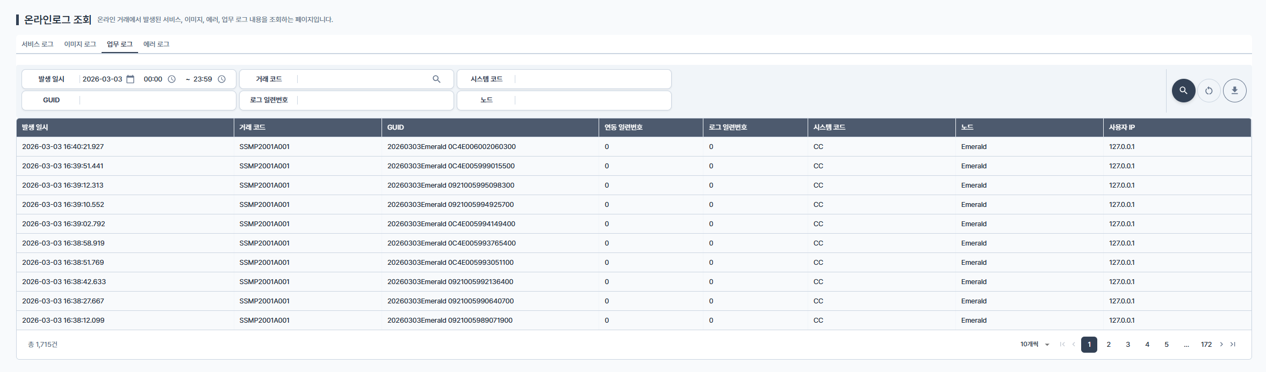Reset the search filters with the refresh icon

point(1209,90)
